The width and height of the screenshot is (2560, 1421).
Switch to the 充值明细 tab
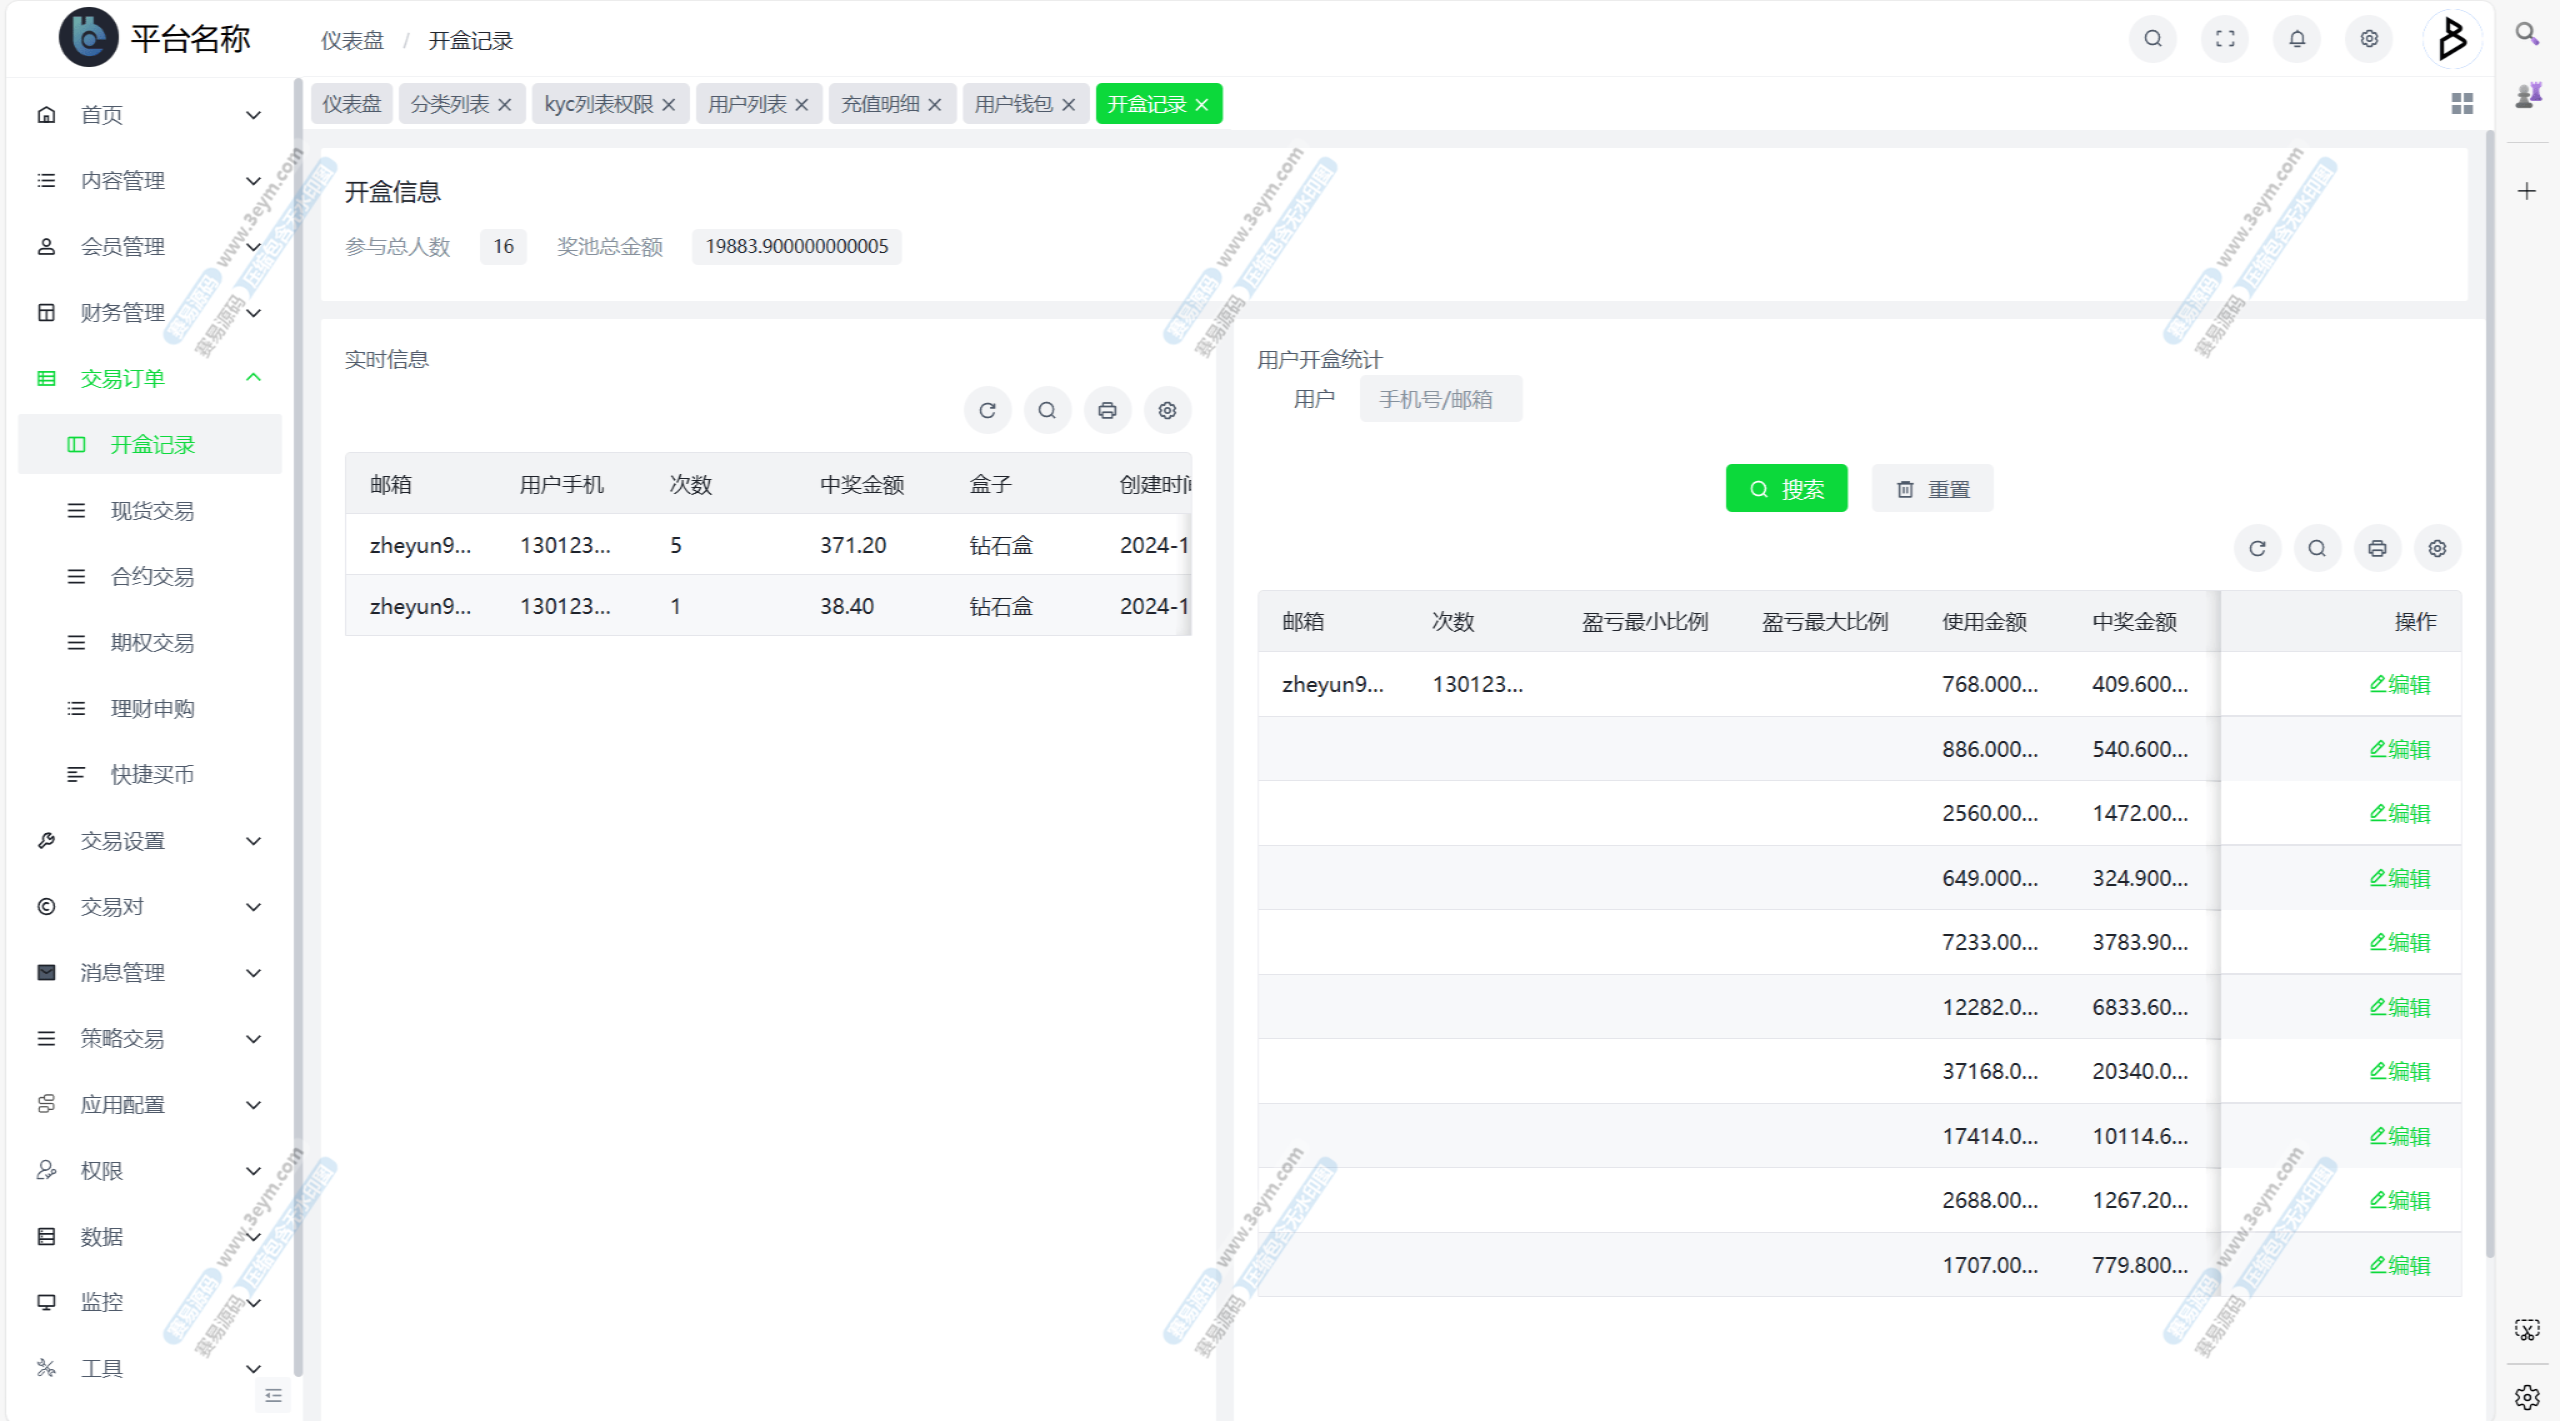point(880,105)
